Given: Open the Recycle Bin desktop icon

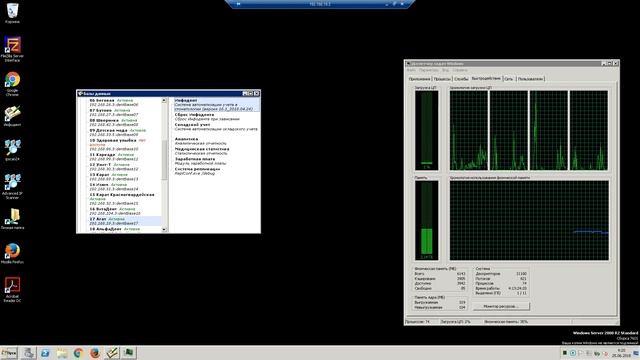Looking at the screenshot, I should [12, 12].
